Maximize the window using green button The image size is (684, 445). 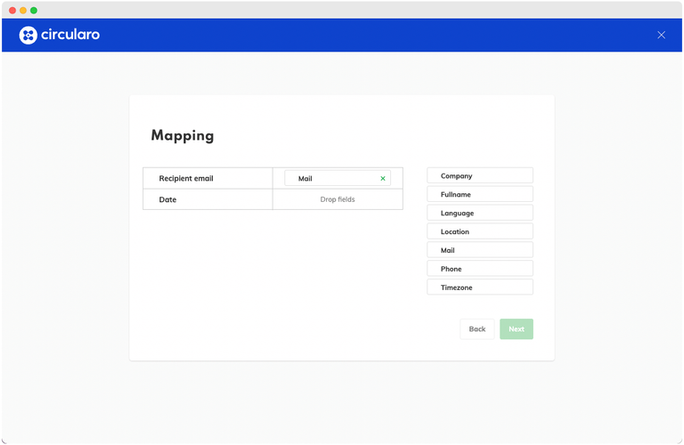[34, 10]
